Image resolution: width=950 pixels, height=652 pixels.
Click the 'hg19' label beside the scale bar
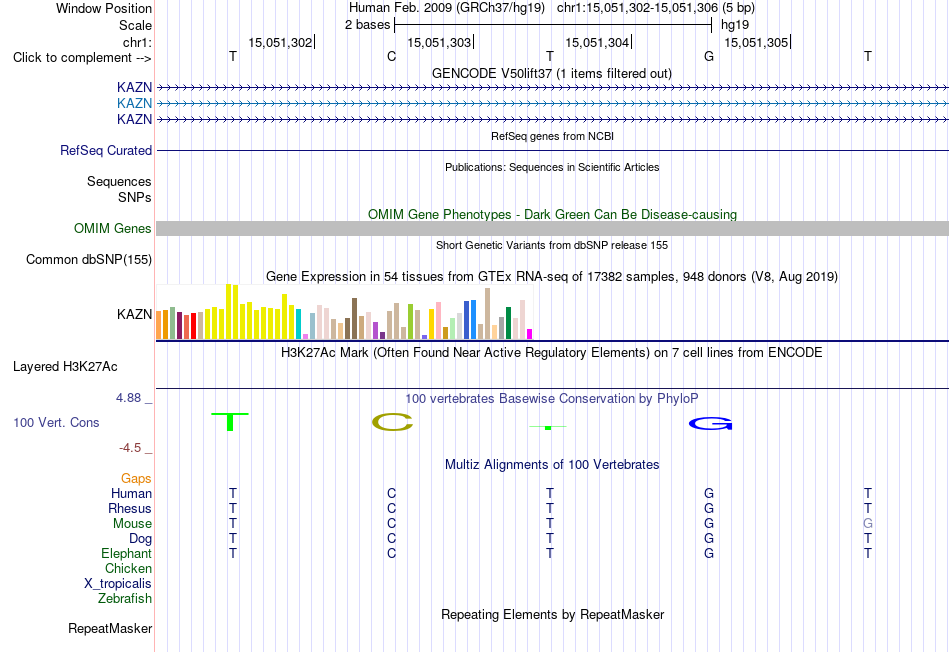pyautogui.click(x=735, y=25)
